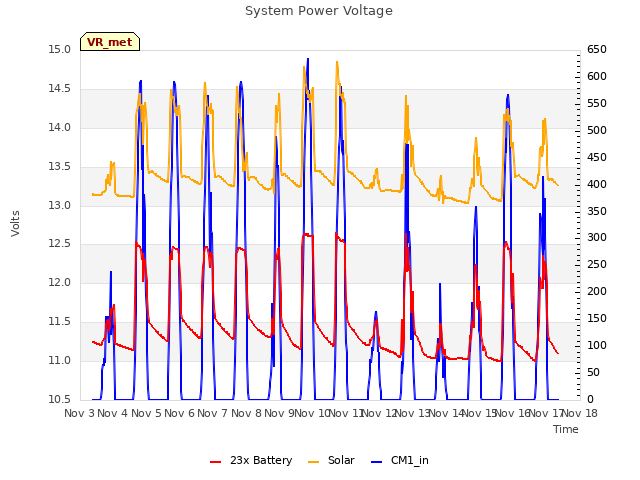Click the 12.5 left axis tick label
640x480 pixels.
pyautogui.click(x=60, y=244)
